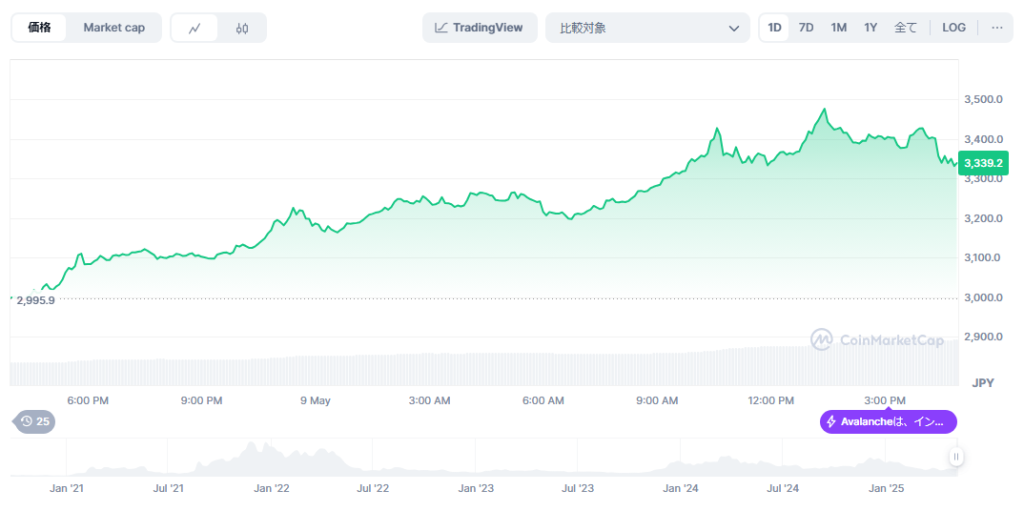The width and height of the screenshot is (1024, 511).
Task: Open the three-dots more options menu
Action: [996, 28]
